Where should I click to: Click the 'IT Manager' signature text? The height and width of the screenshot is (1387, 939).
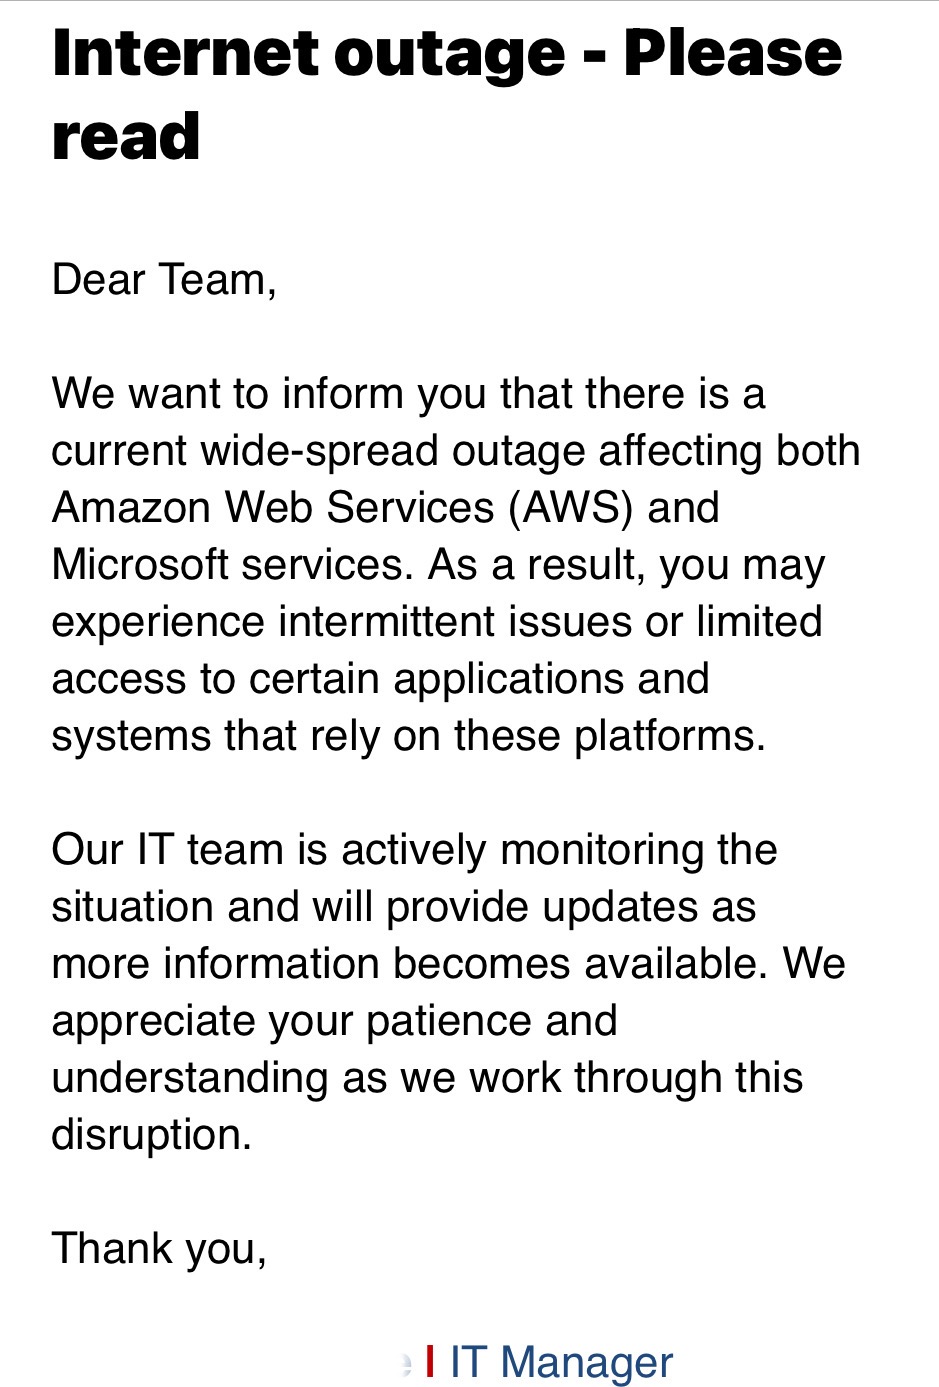[x=561, y=1362]
